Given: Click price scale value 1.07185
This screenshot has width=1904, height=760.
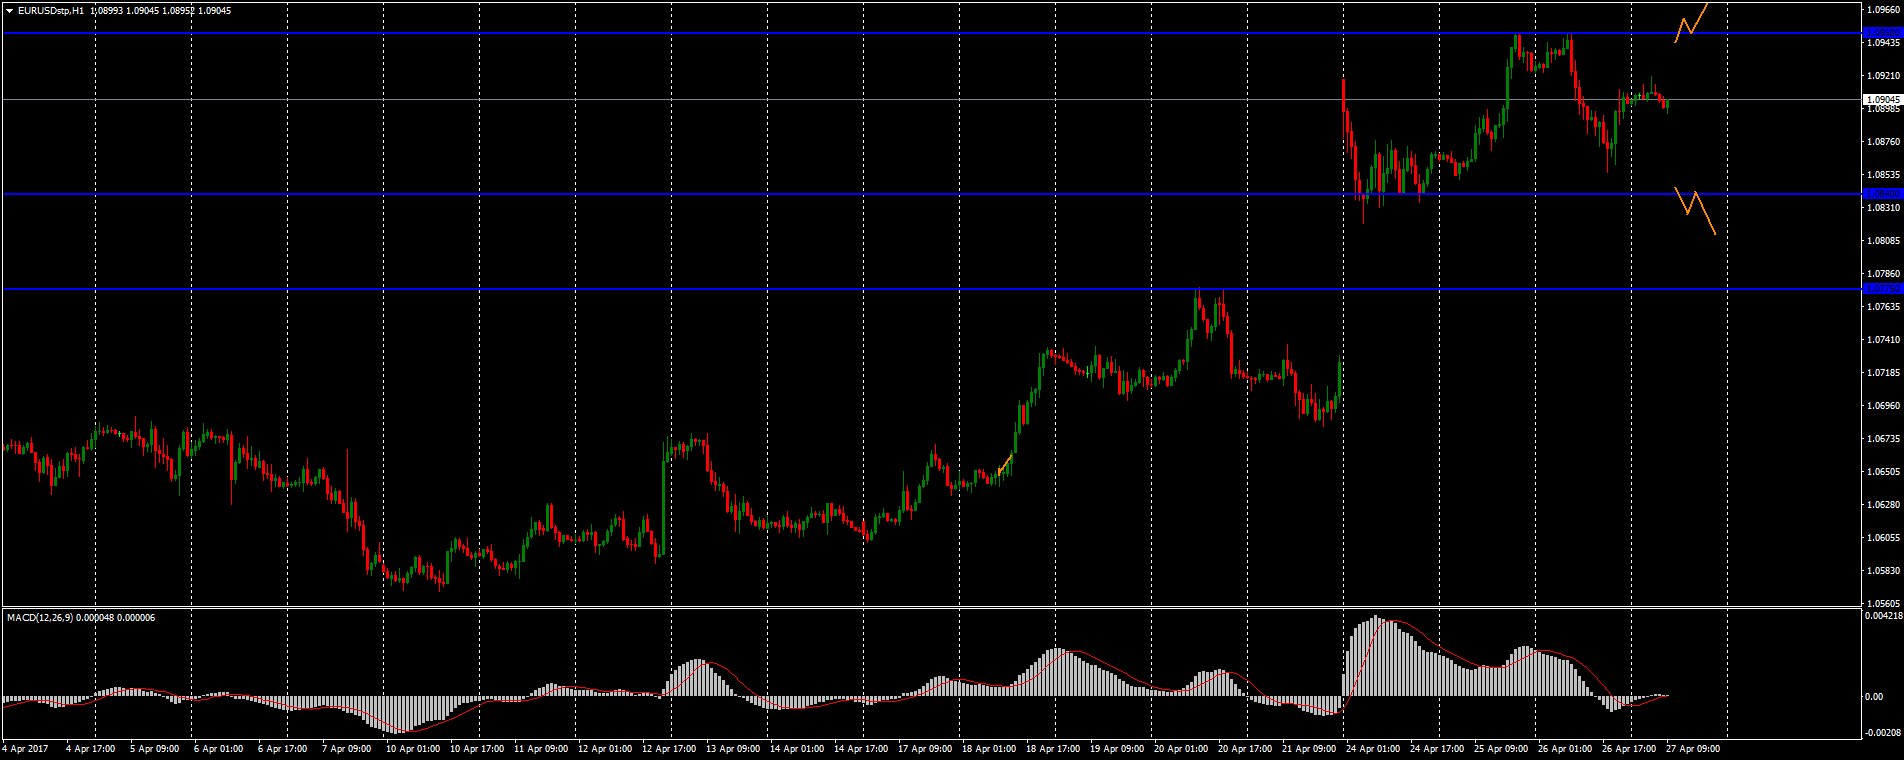Looking at the screenshot, I should [1884, 373].
